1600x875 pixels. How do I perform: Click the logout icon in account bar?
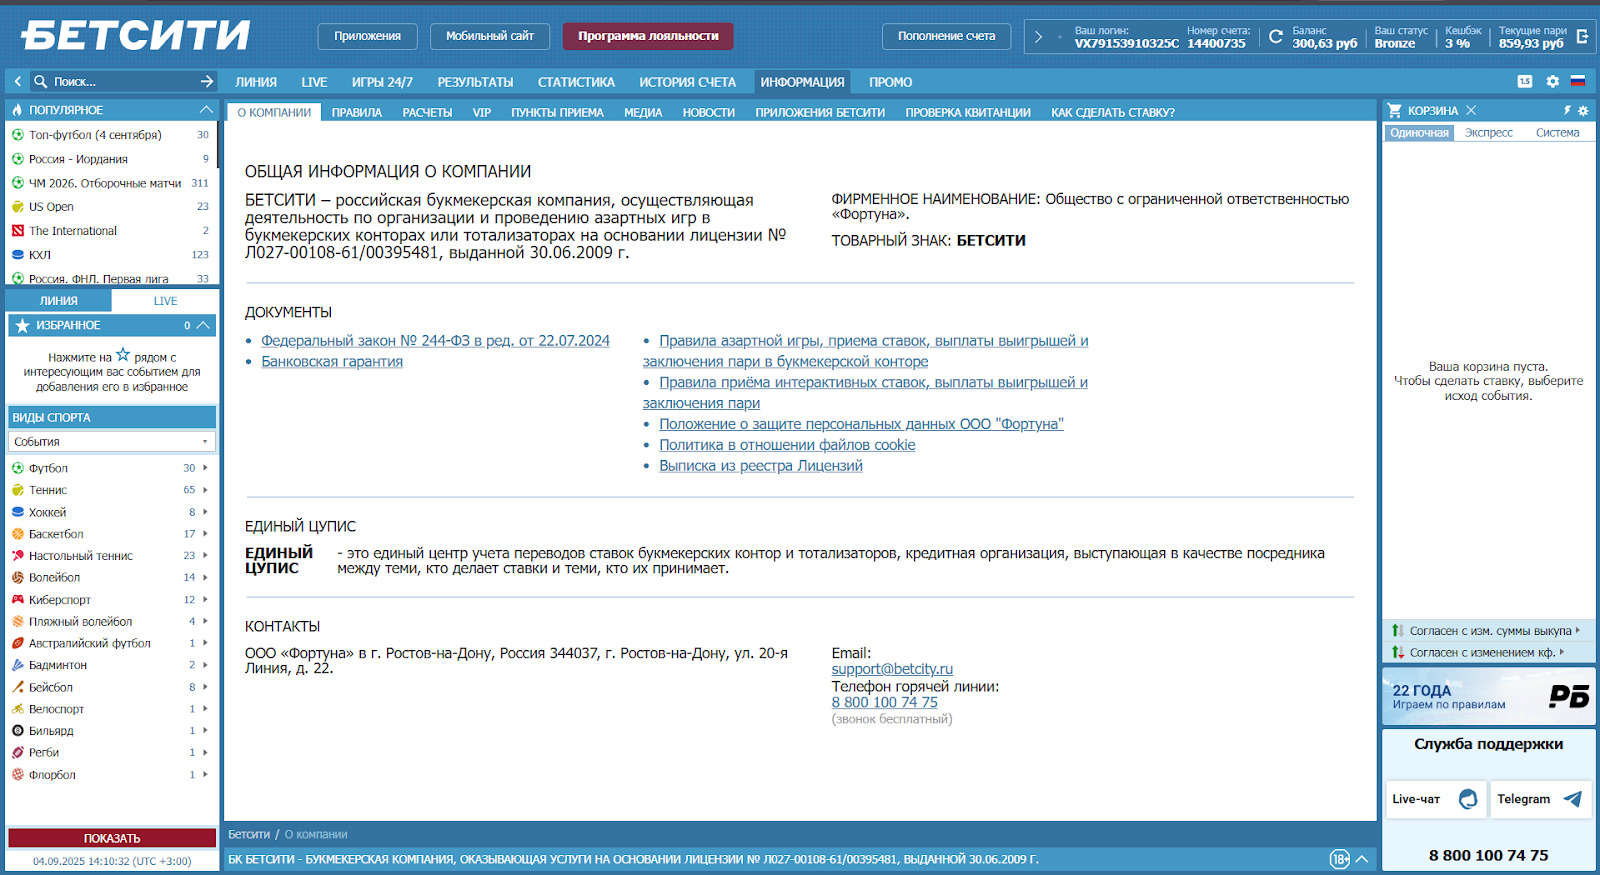point(1582,37)
